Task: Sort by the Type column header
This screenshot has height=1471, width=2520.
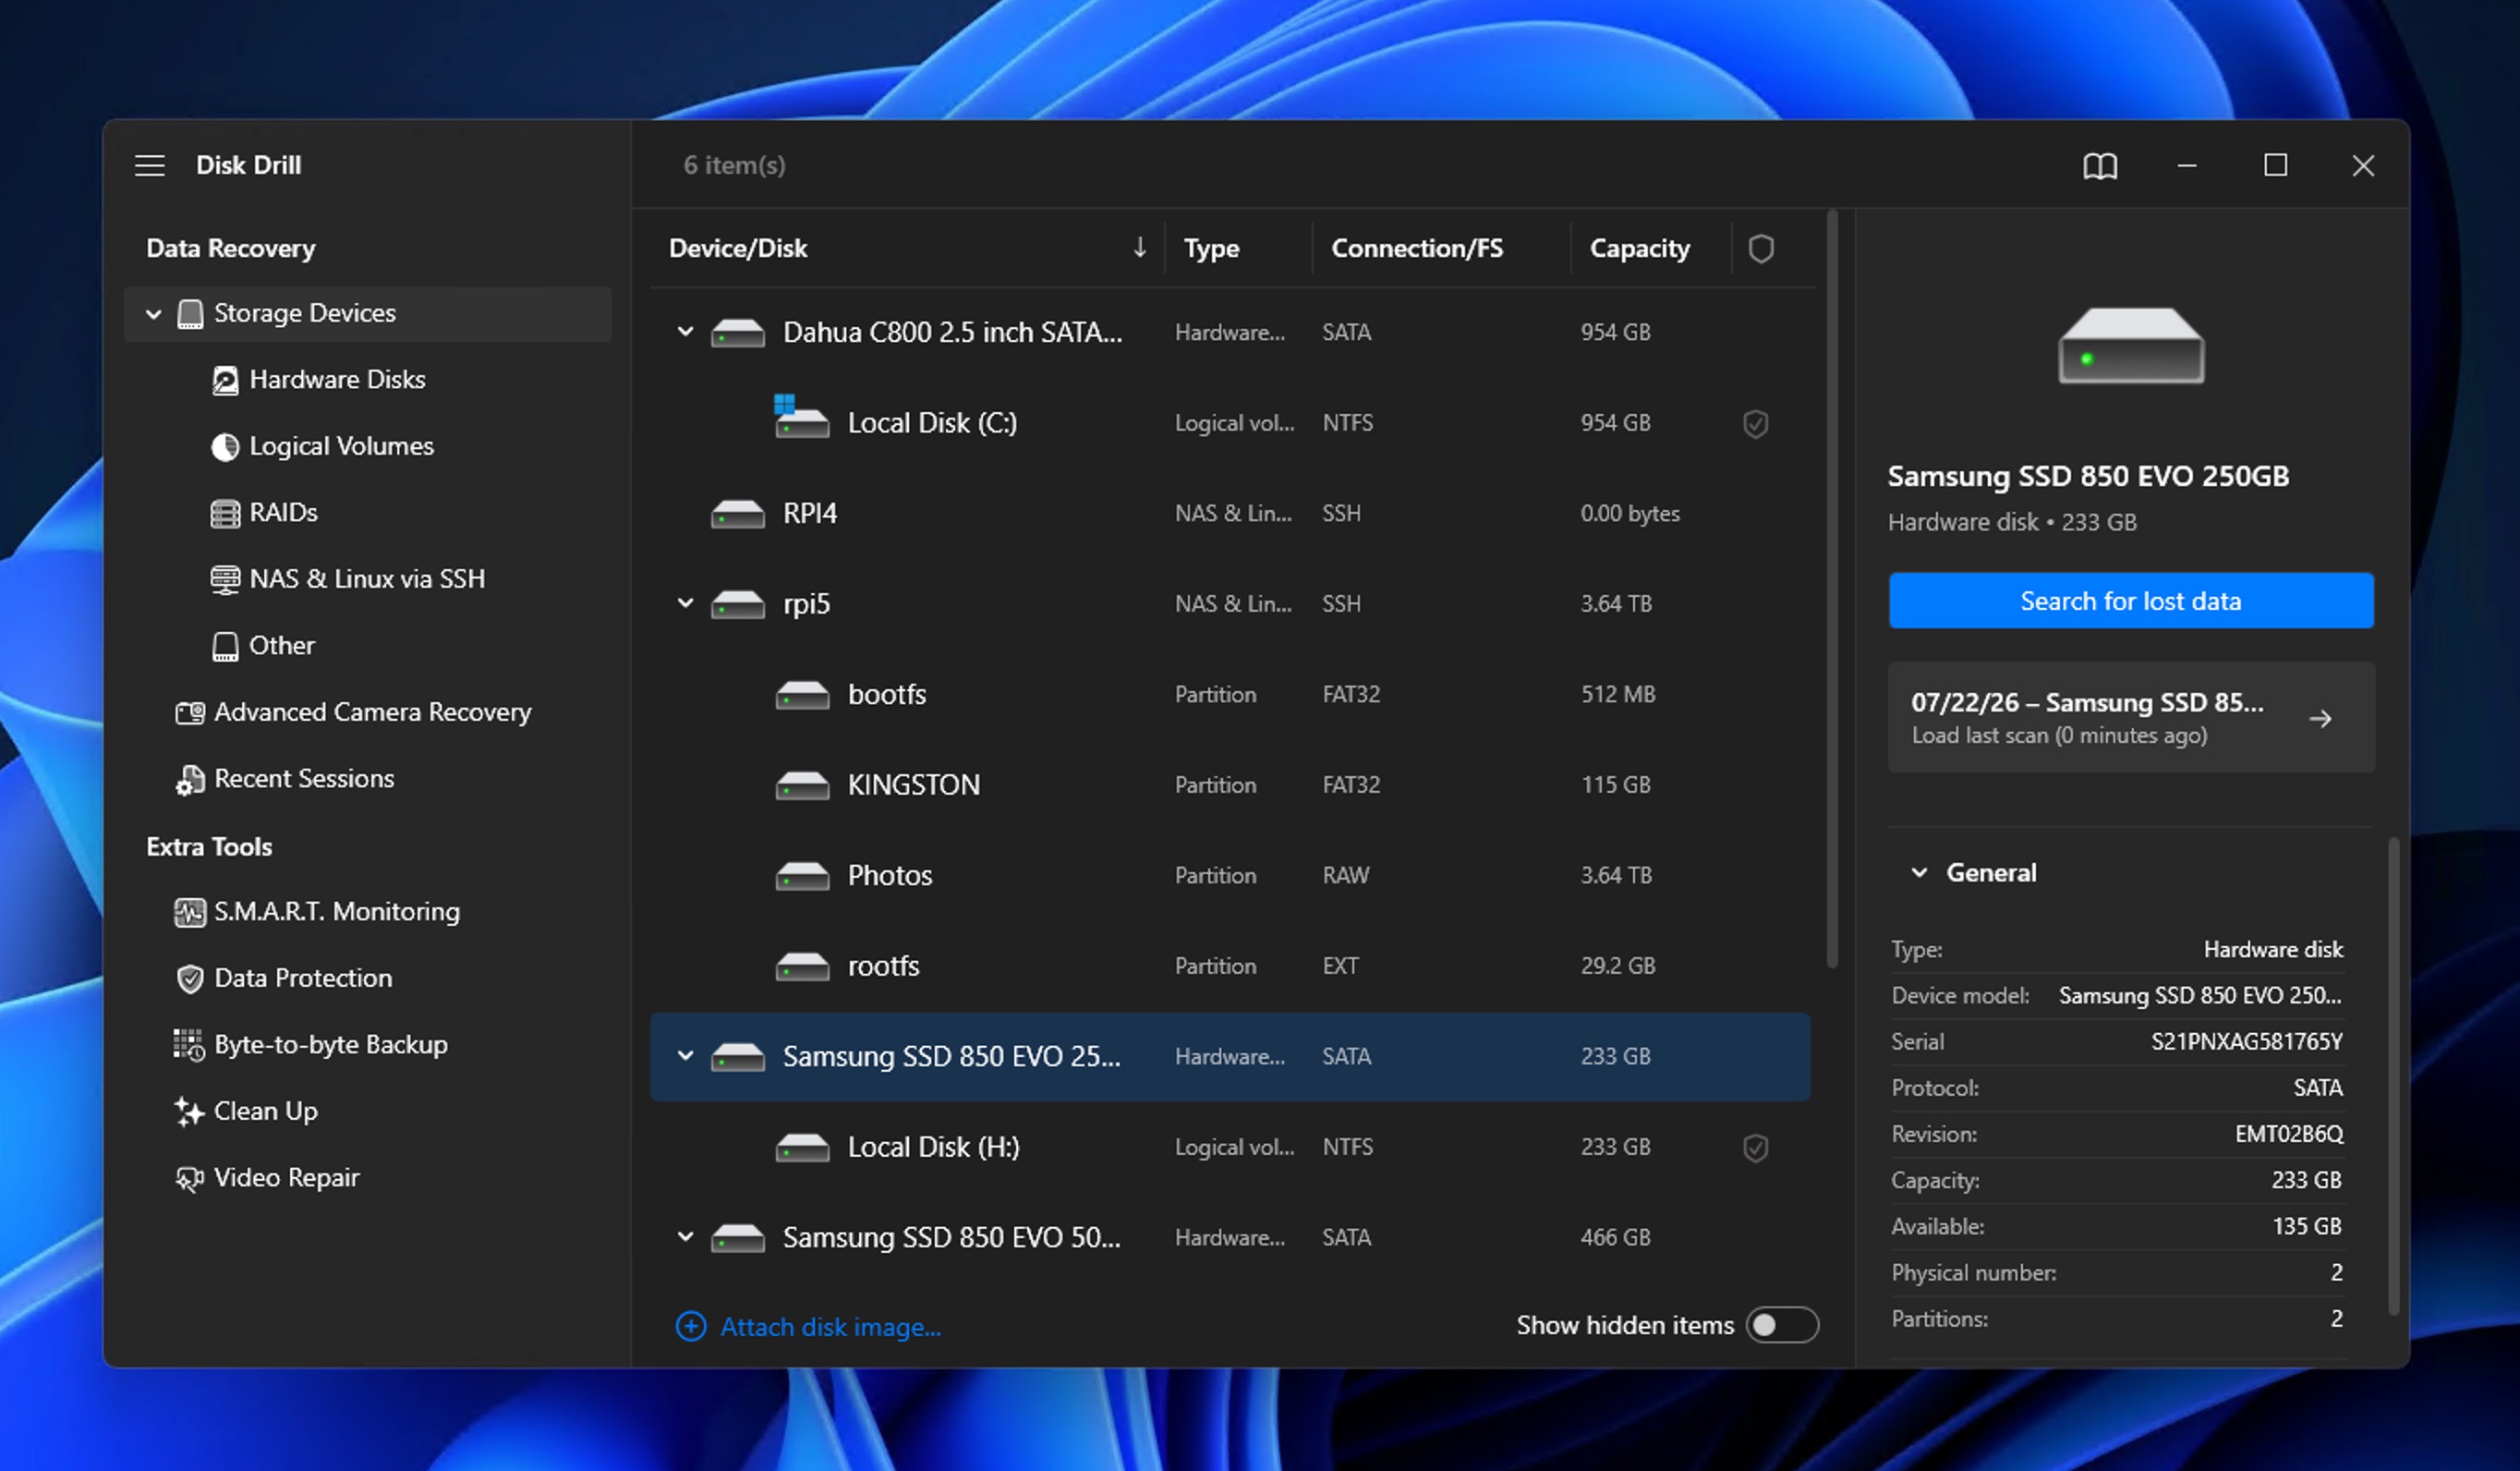Action: click(x=1211, y=248)
